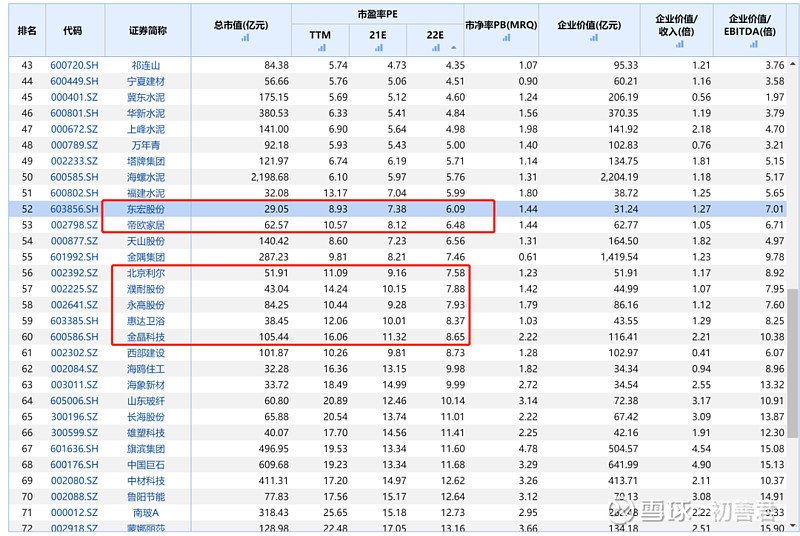Select security name 宁夏建材

[146, 81]
